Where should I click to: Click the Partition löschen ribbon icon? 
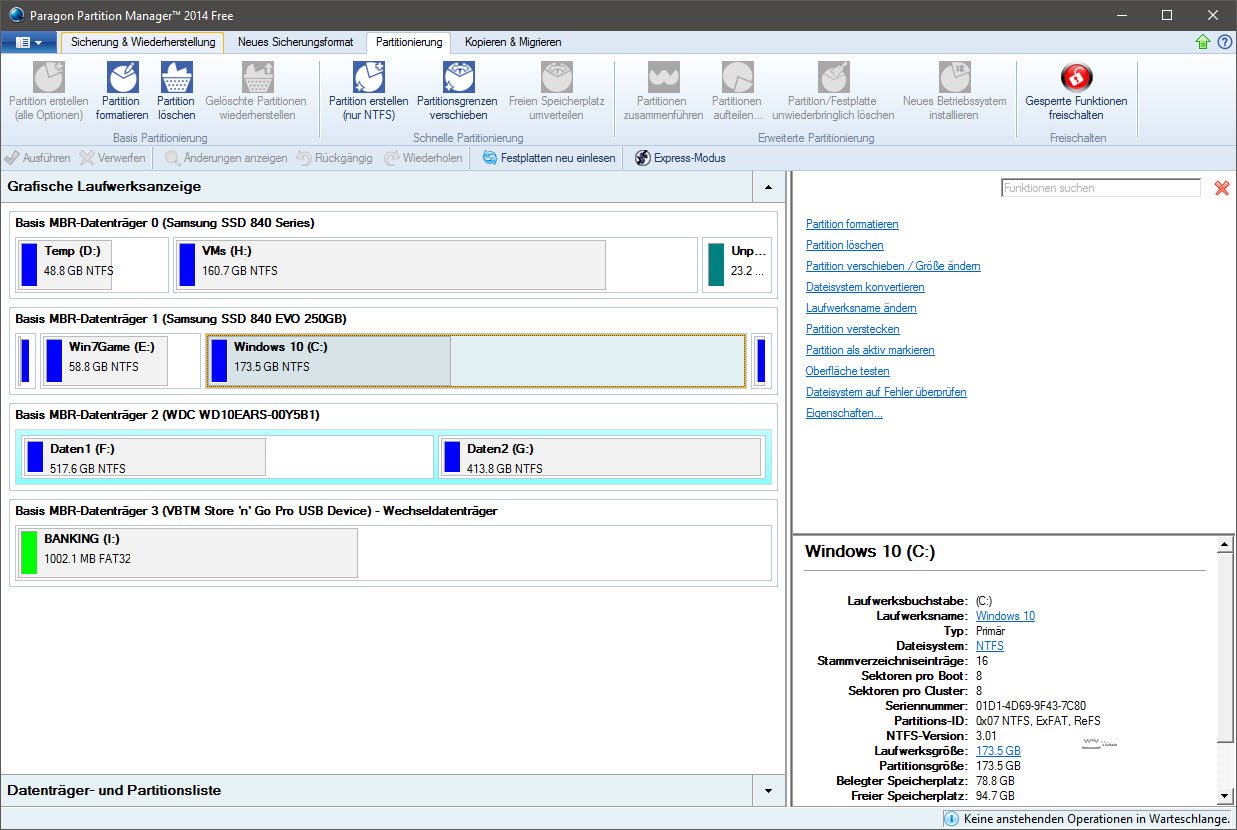point(176,78)
